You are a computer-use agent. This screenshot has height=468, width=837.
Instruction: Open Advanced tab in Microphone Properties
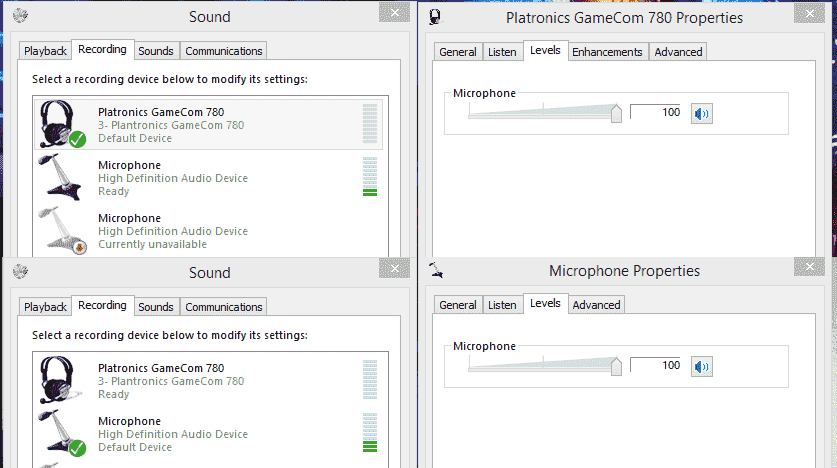click(597, 305)
